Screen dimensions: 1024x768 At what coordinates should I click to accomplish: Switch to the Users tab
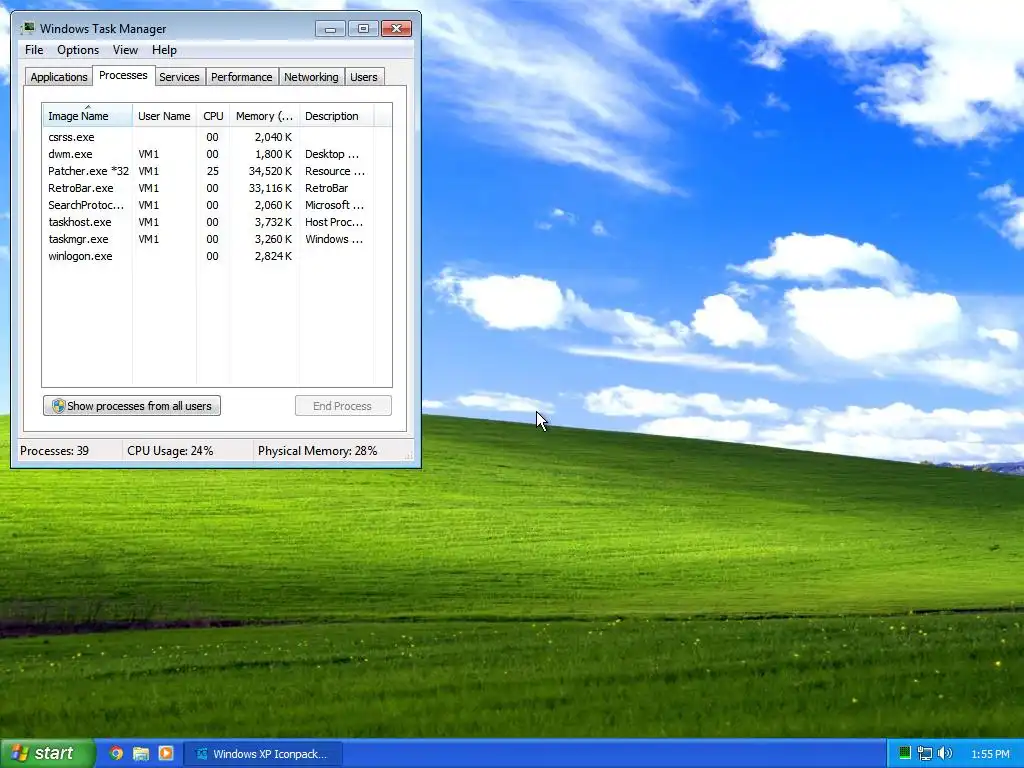(363, 77)
